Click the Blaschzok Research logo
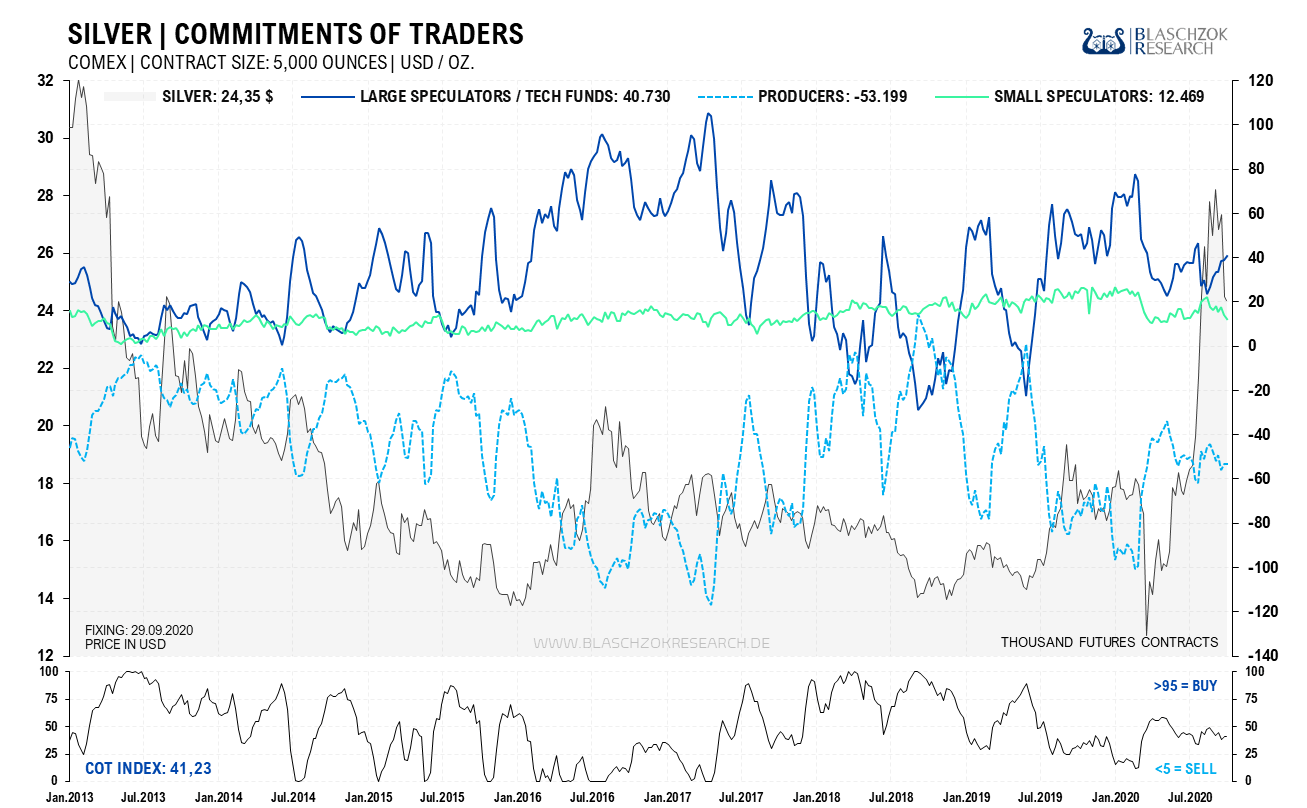Viewport: 1307px width, 808px height. [x=1154, y=41]
